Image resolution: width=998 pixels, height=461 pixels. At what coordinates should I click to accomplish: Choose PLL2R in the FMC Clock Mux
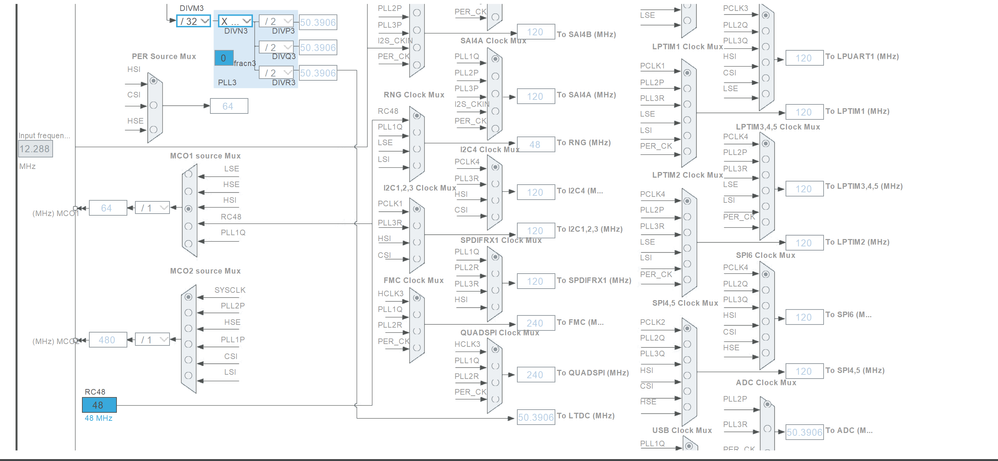pyautogui.click(x=416, y=329)
